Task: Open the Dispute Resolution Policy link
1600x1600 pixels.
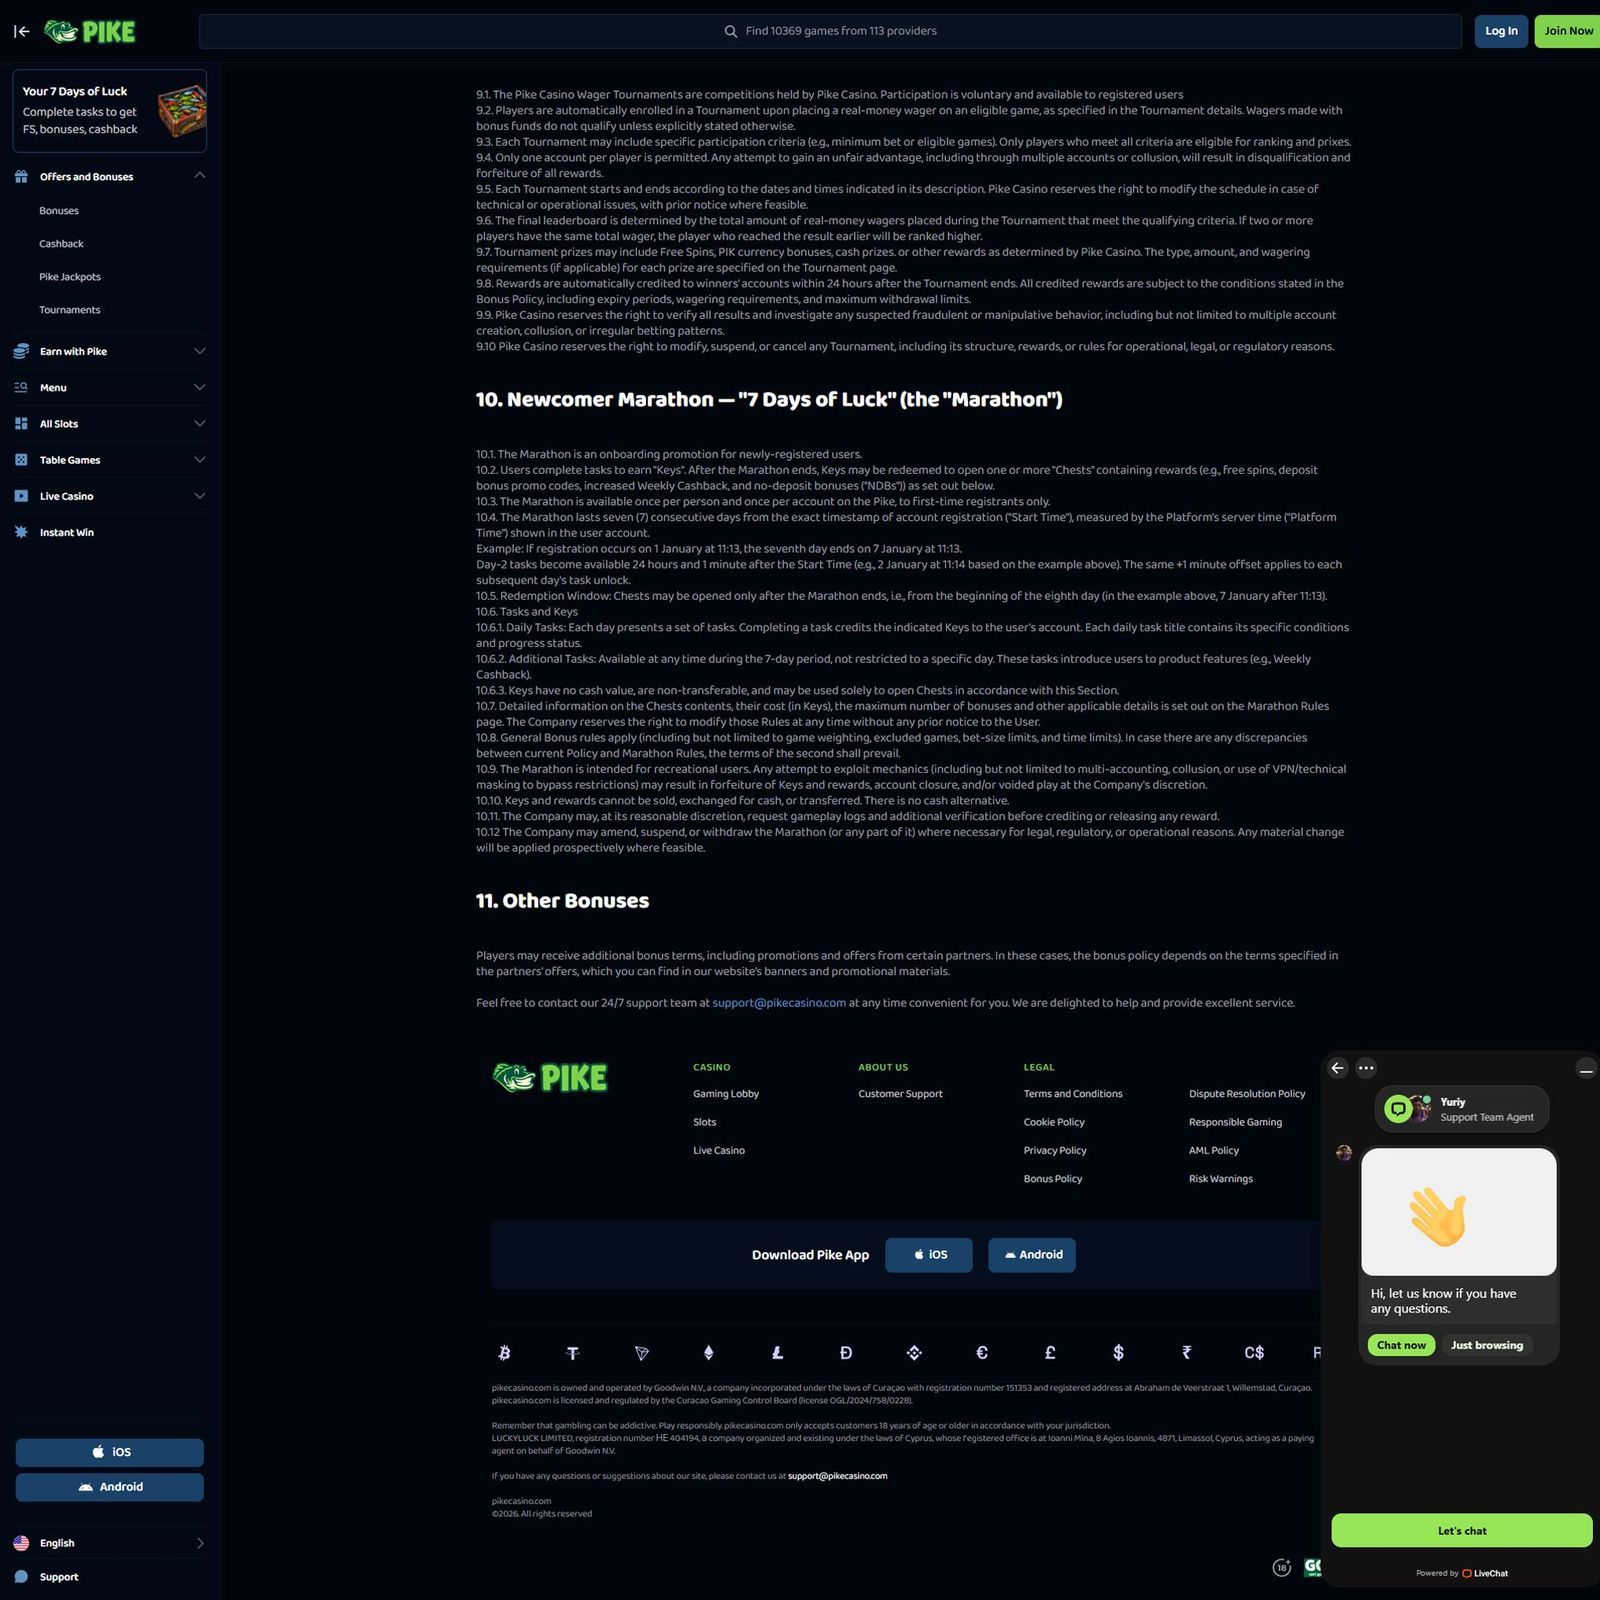Action: tap(1247, 1094)
